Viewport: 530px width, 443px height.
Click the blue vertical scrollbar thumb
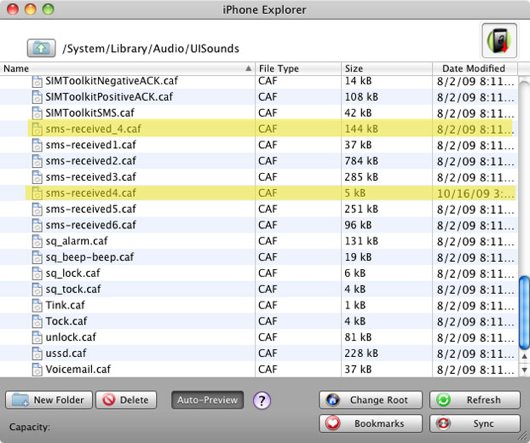tap(524, 313)
